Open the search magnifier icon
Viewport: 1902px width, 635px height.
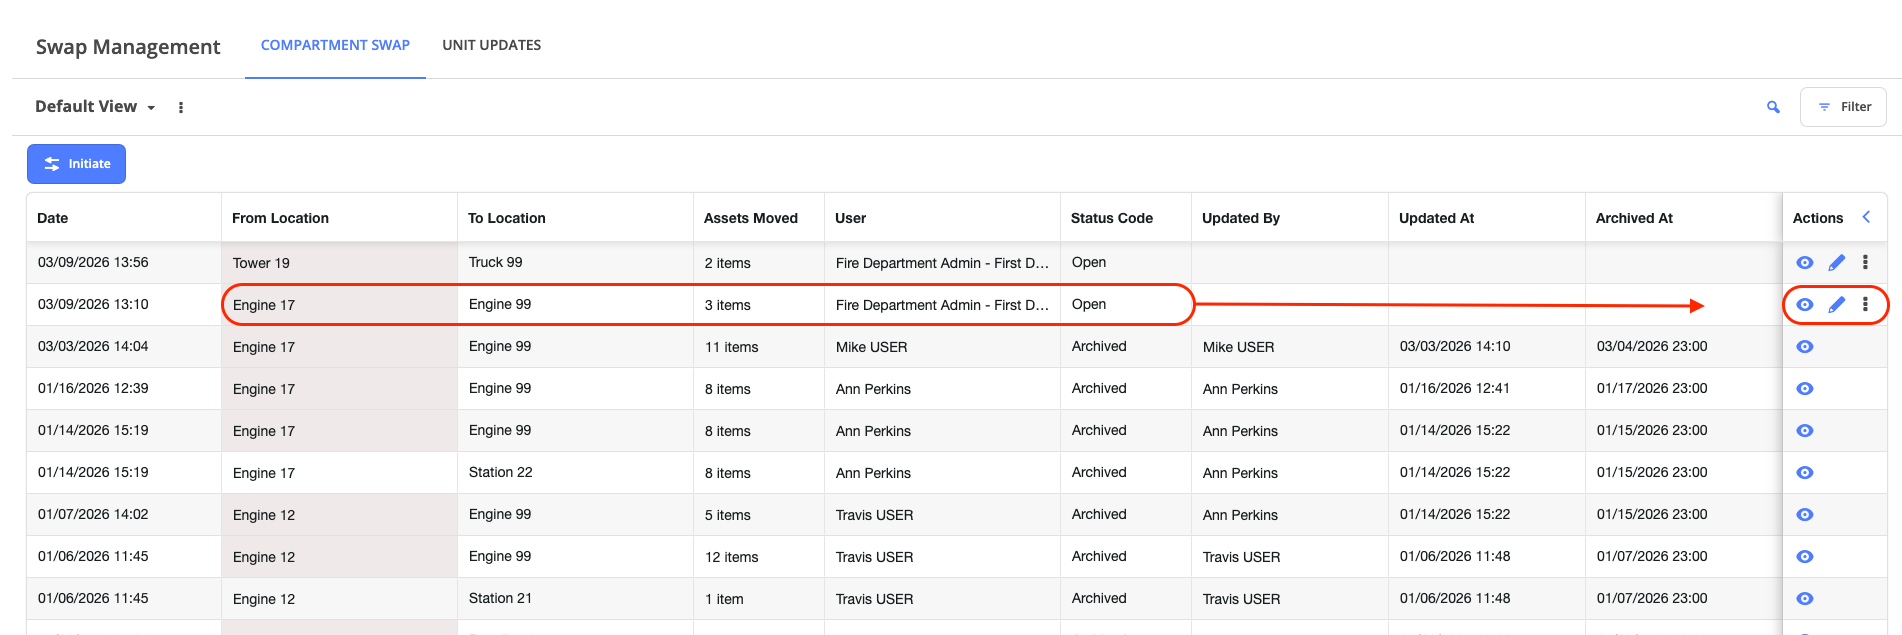(x=1773, y=107)
